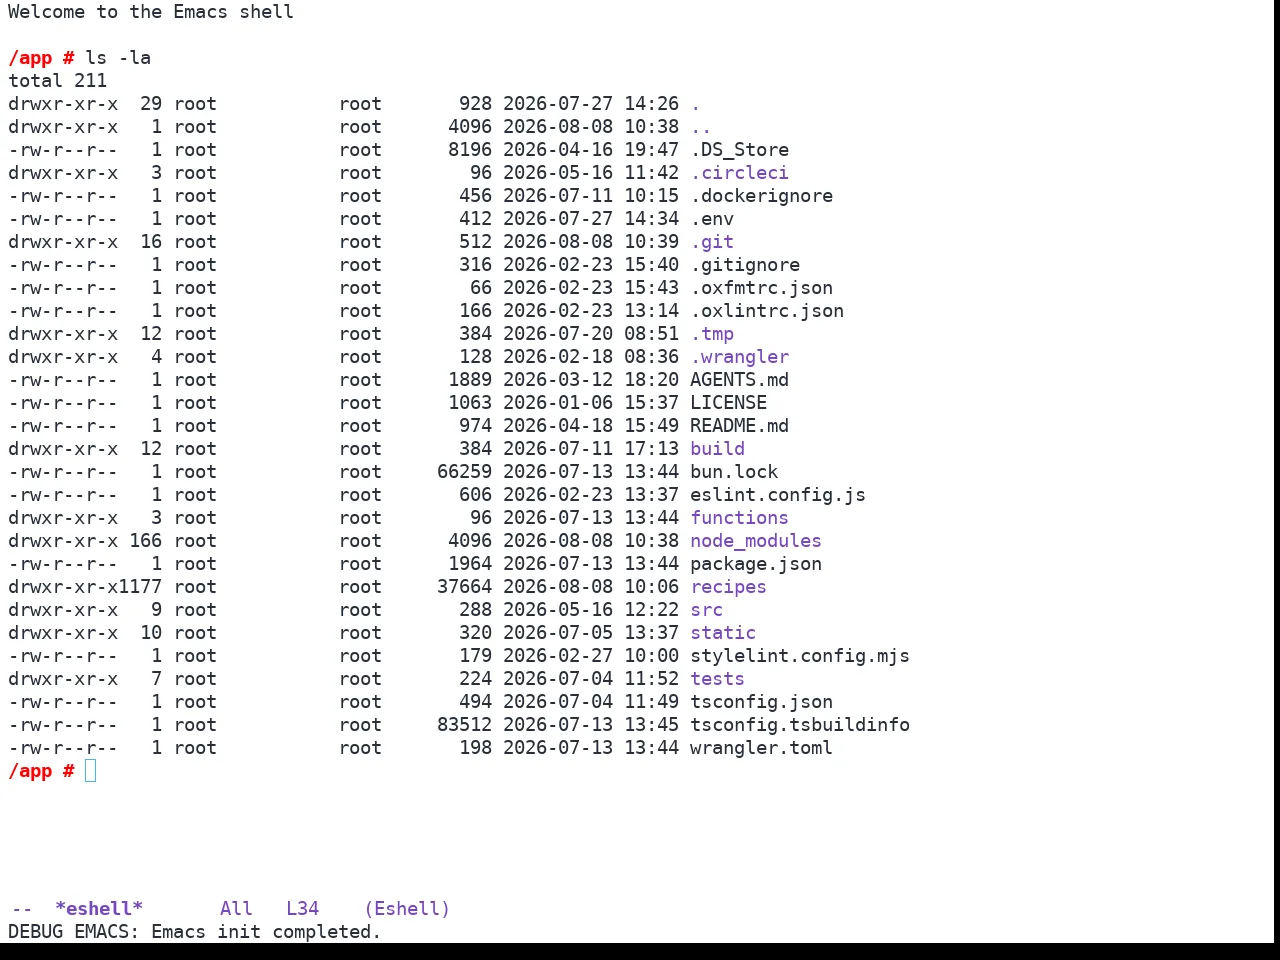
Task: Click the .tmp directory name
Action: pyautogui.click(x=712, y=334)
